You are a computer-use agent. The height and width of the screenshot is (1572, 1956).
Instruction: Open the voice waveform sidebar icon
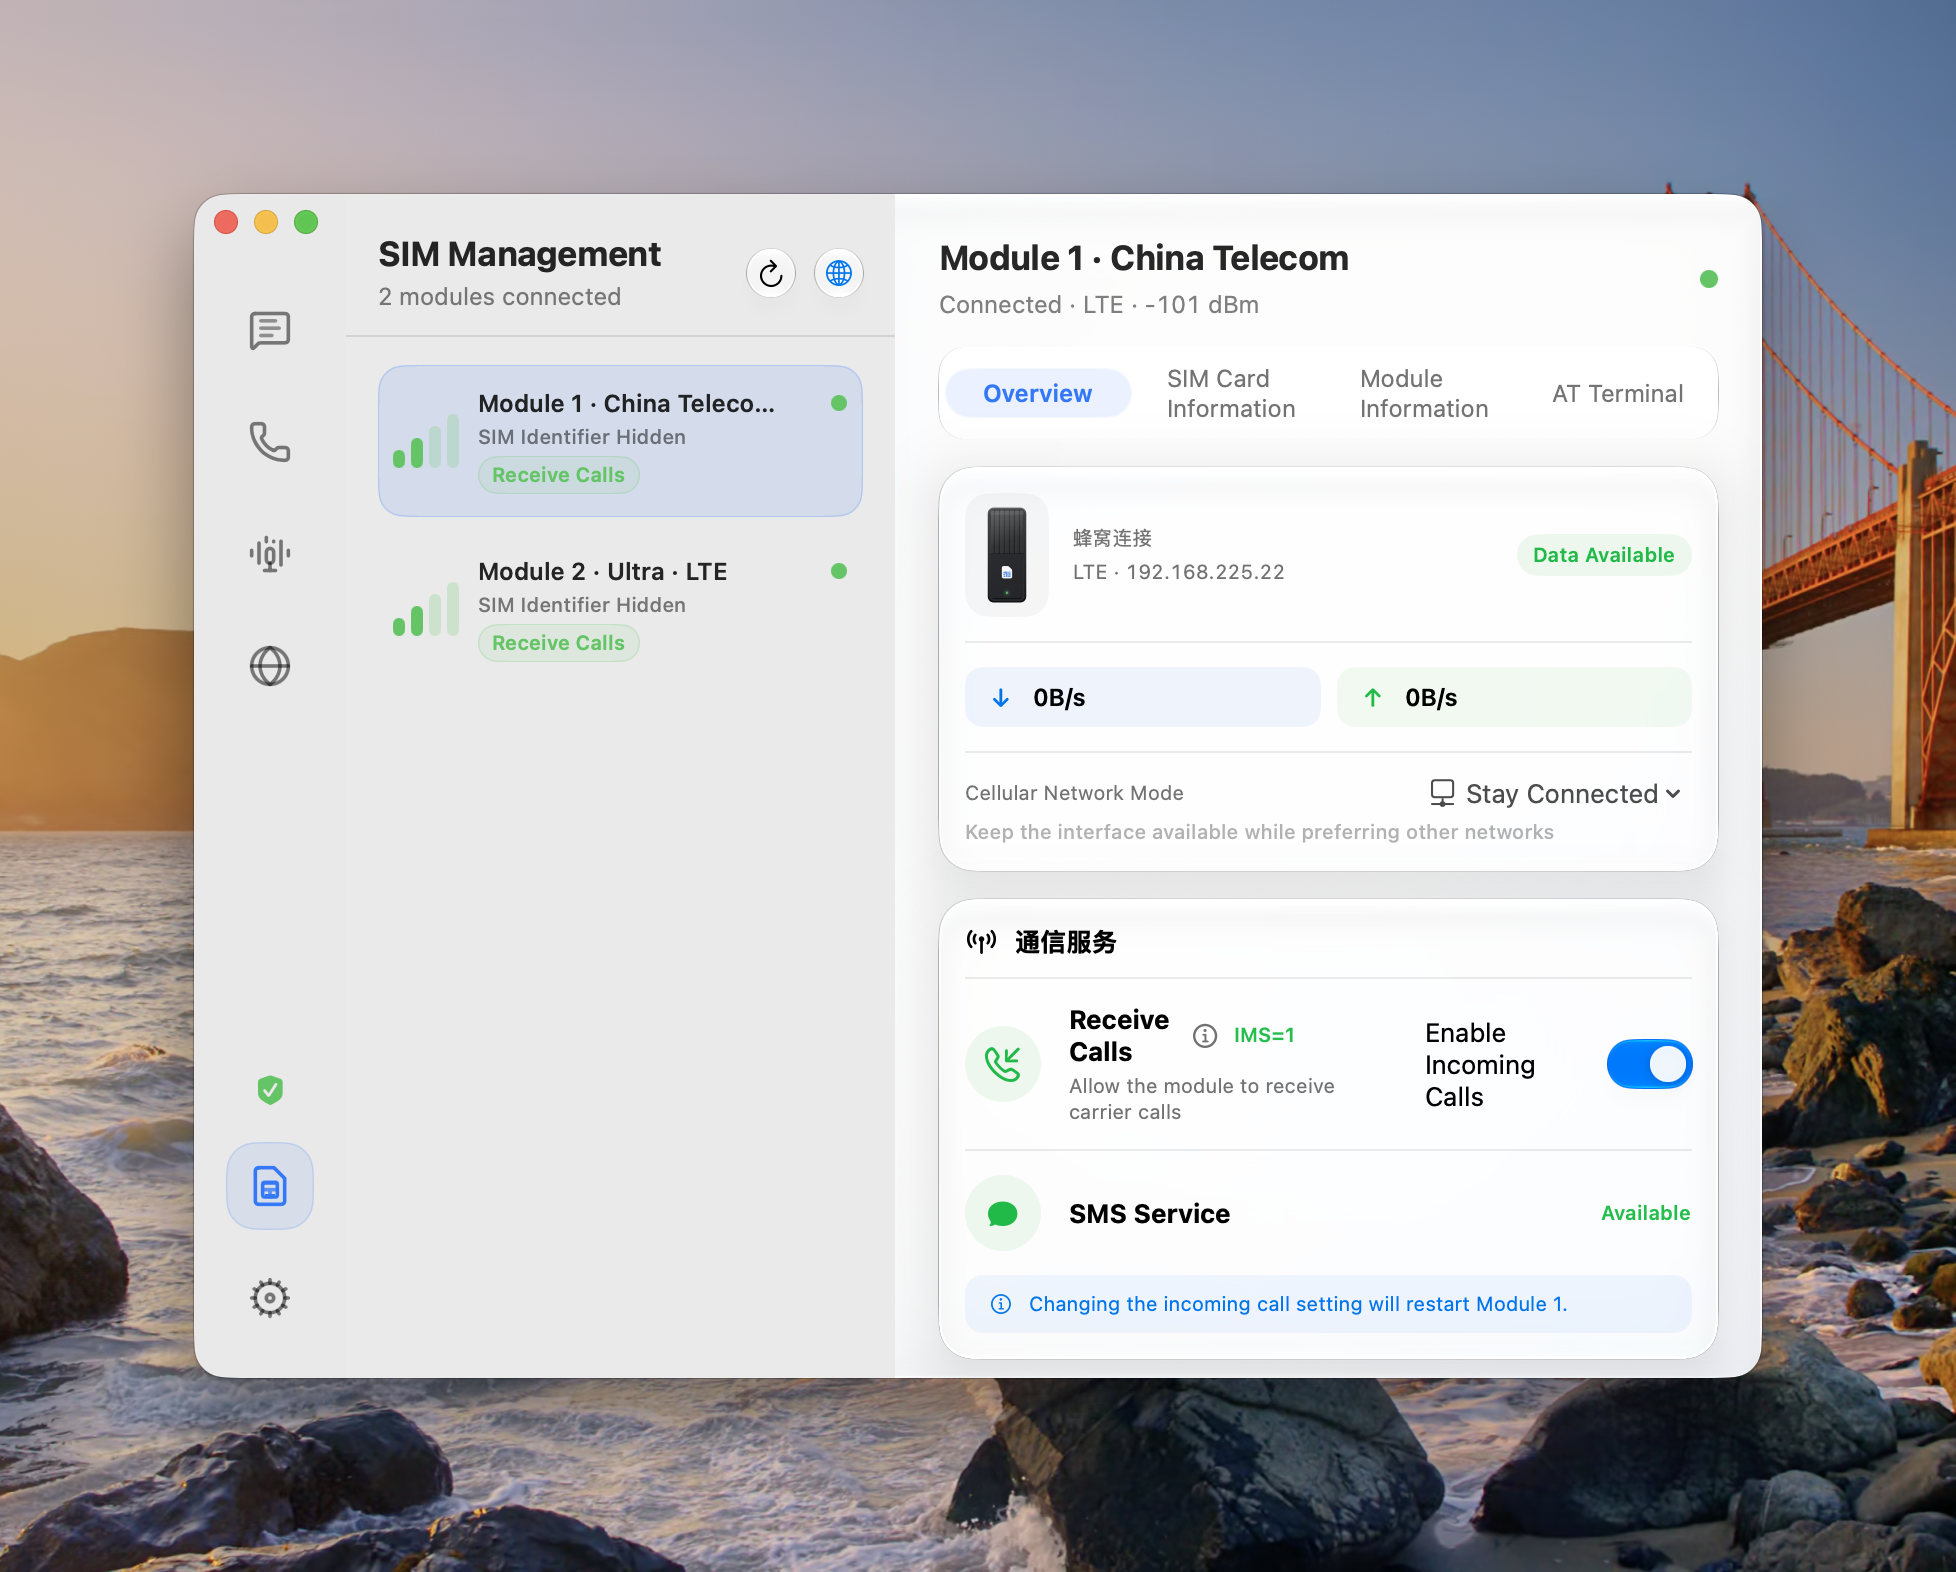pyautogui.click(x=269, y=553)
